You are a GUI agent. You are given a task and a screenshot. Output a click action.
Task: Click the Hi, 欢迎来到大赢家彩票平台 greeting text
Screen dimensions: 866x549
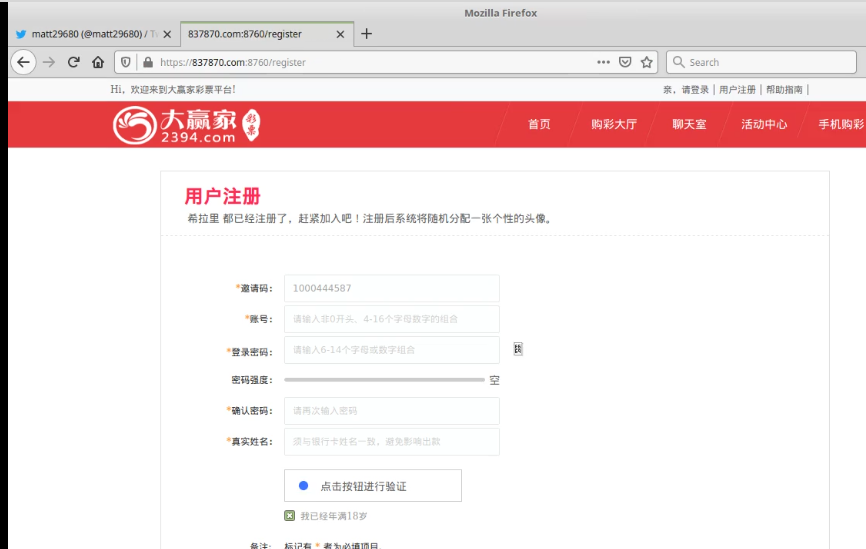pyautogui.click(x=173, y=89)
